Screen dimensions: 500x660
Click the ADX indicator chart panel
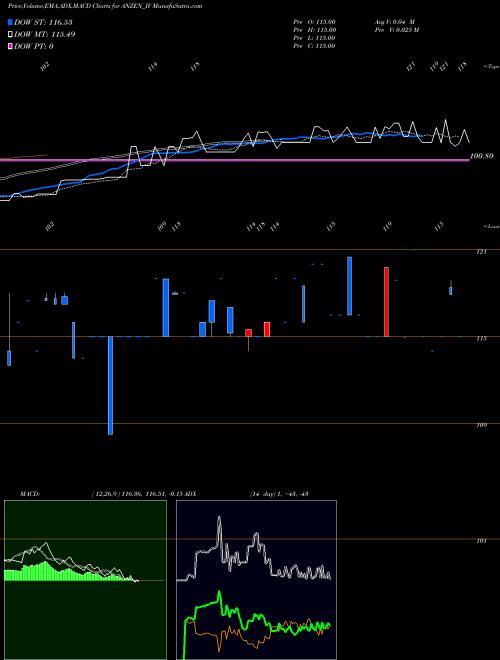[256, 580]
